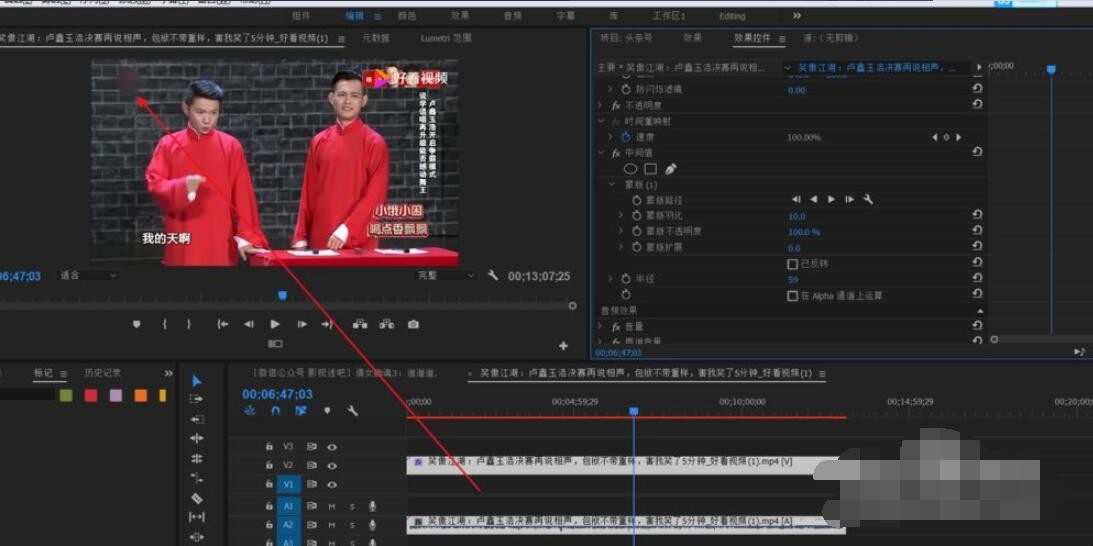Toggle linked selection in timeline
This screenshot has width=1093, height=546.
(x=300, y=411)
